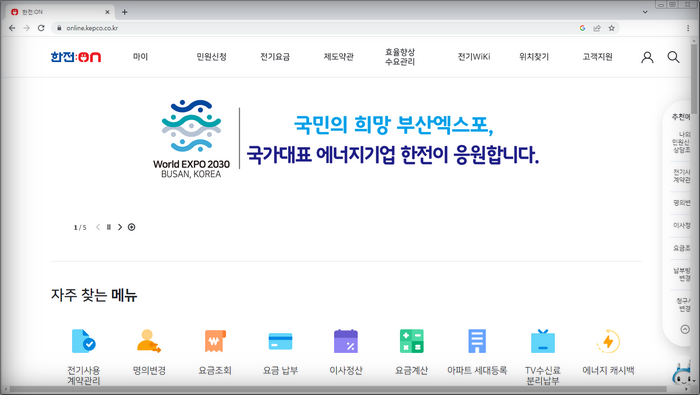Open the TV수신료 분리납부 icon
The height and width of the screenshot is (395, 700).
(543, 341)
